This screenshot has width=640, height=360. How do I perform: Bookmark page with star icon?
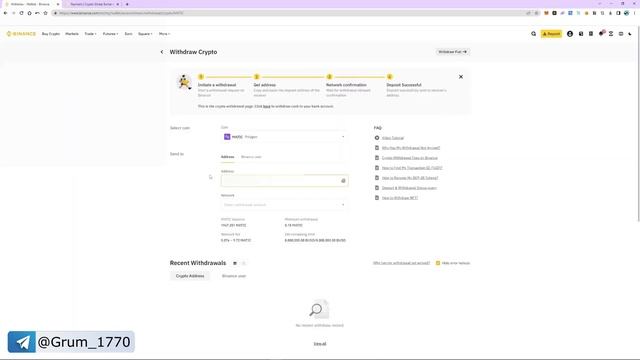(x=45, y=13)
